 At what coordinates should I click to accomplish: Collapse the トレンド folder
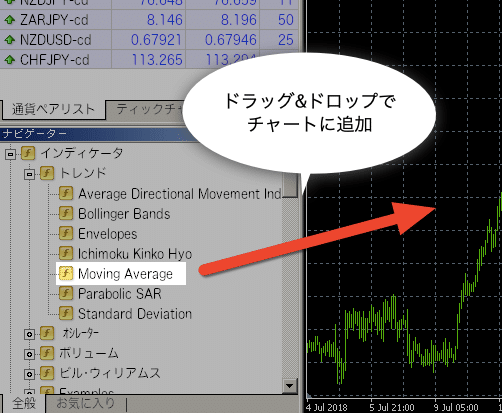pos(30,174)
